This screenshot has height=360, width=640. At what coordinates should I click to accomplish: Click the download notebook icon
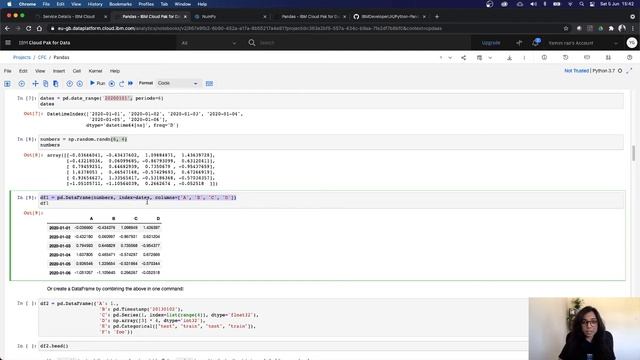[509, 58]
